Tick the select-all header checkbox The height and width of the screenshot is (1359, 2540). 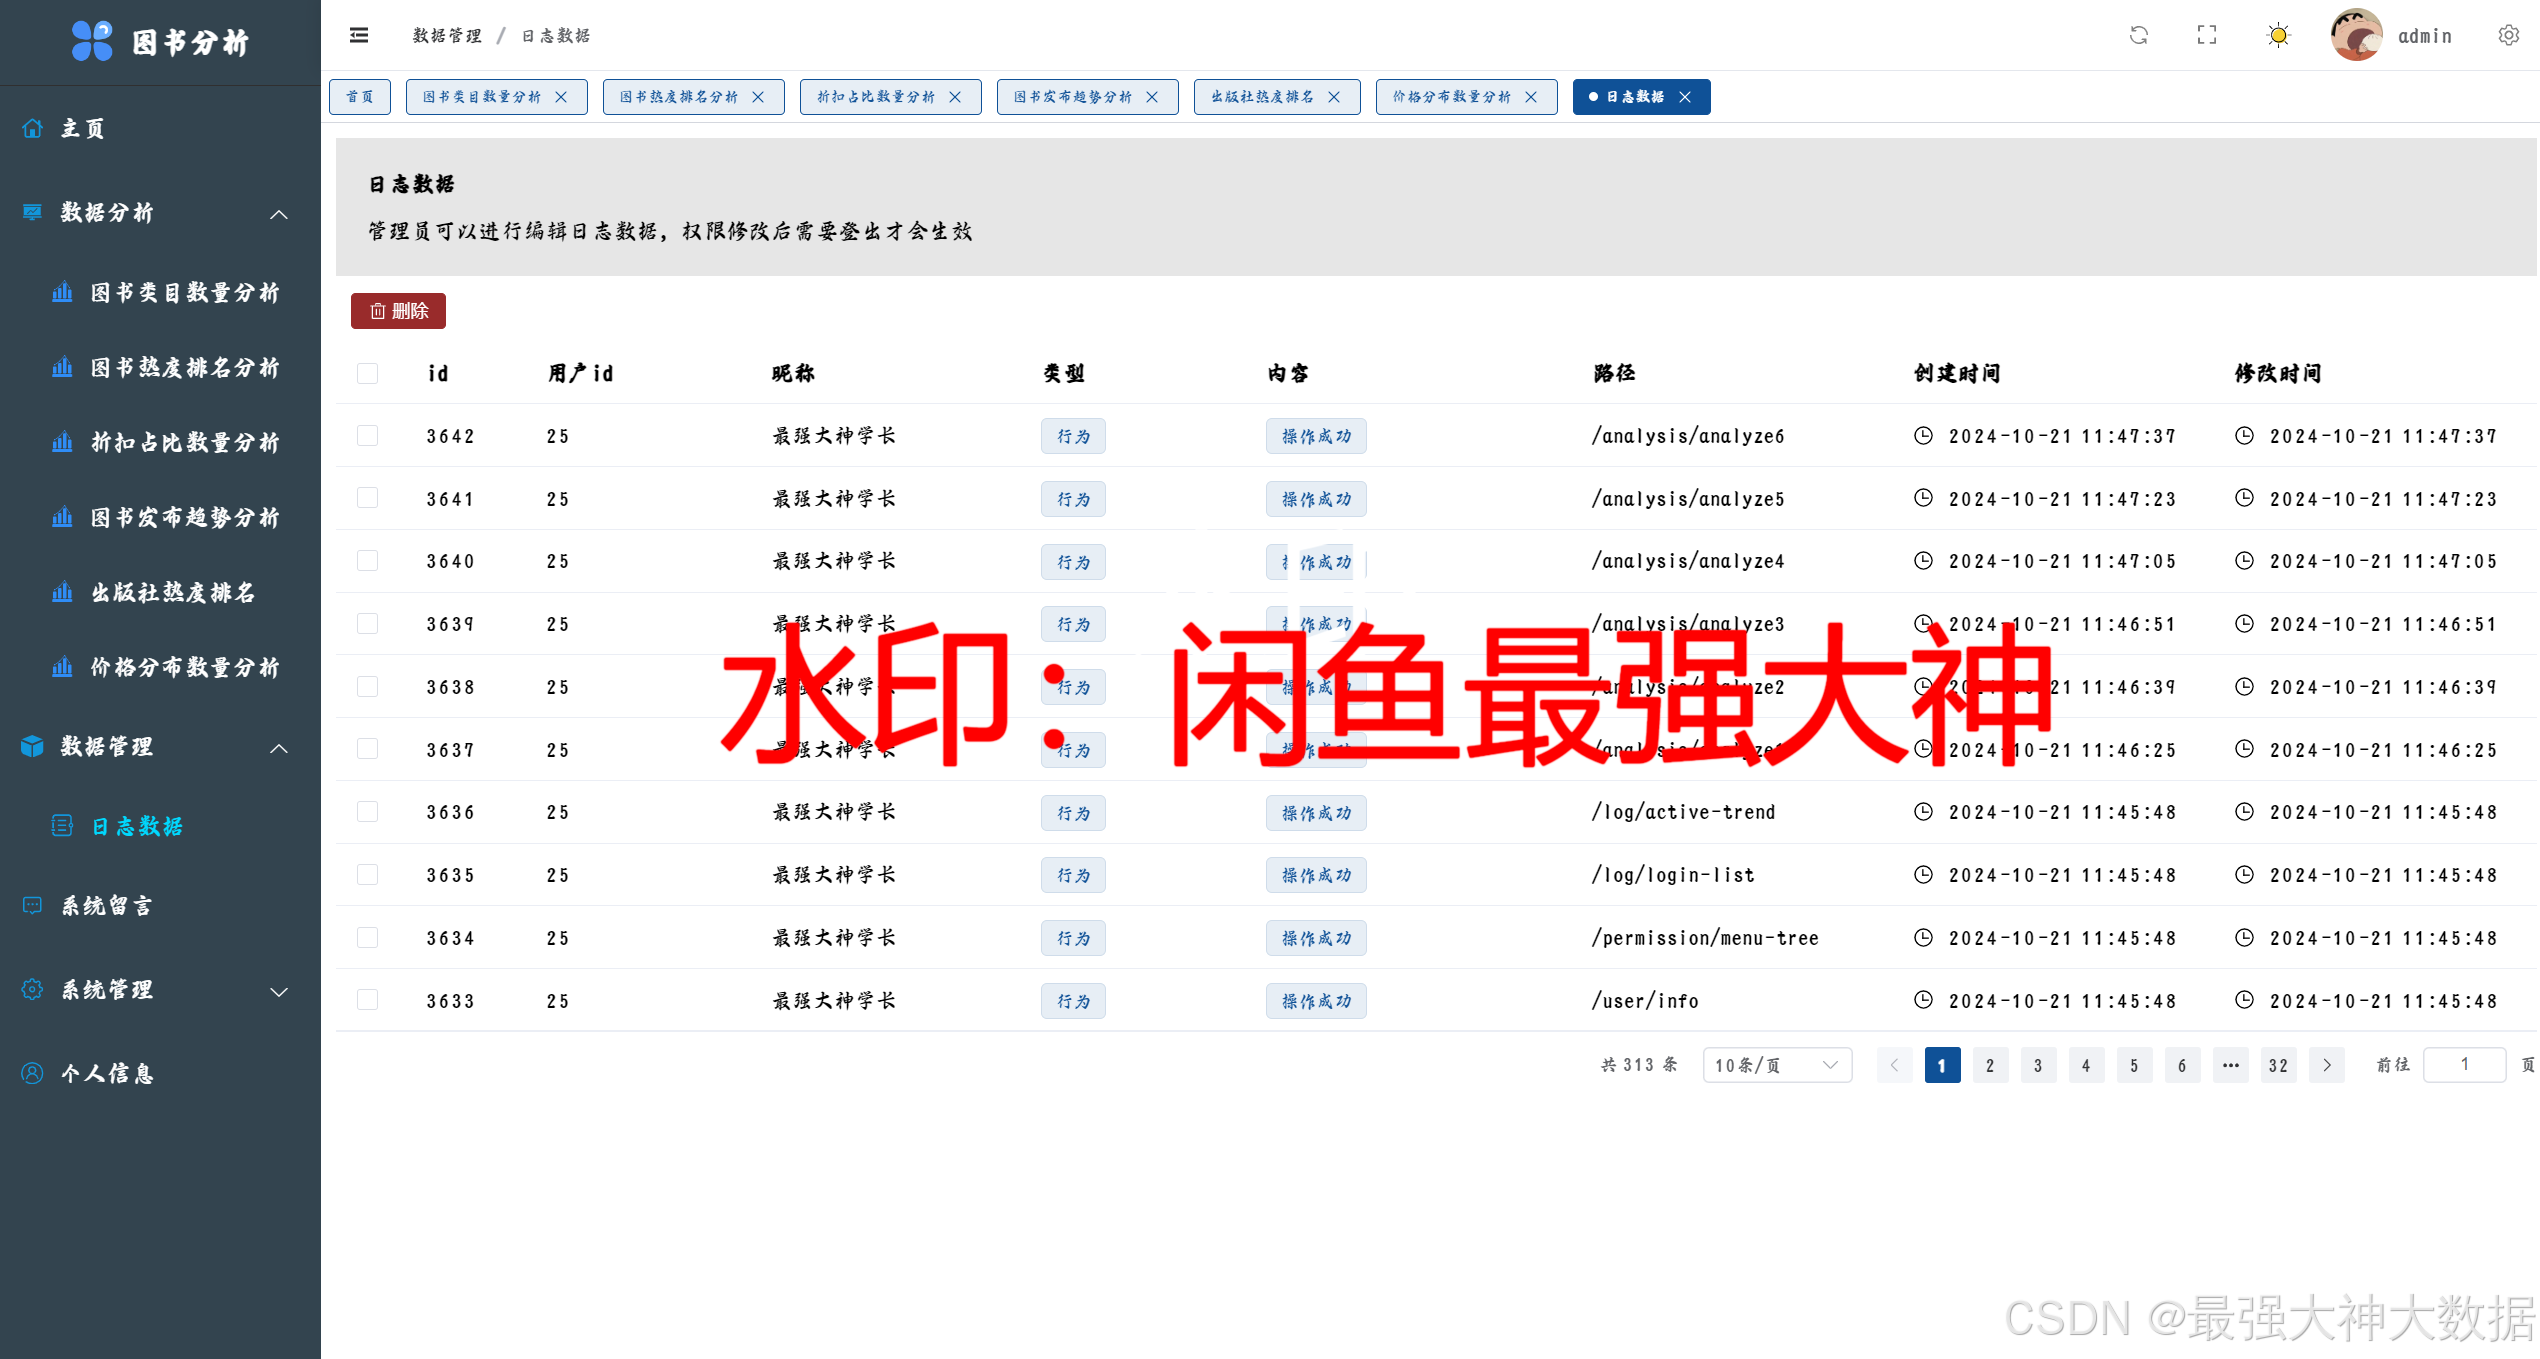368,373
